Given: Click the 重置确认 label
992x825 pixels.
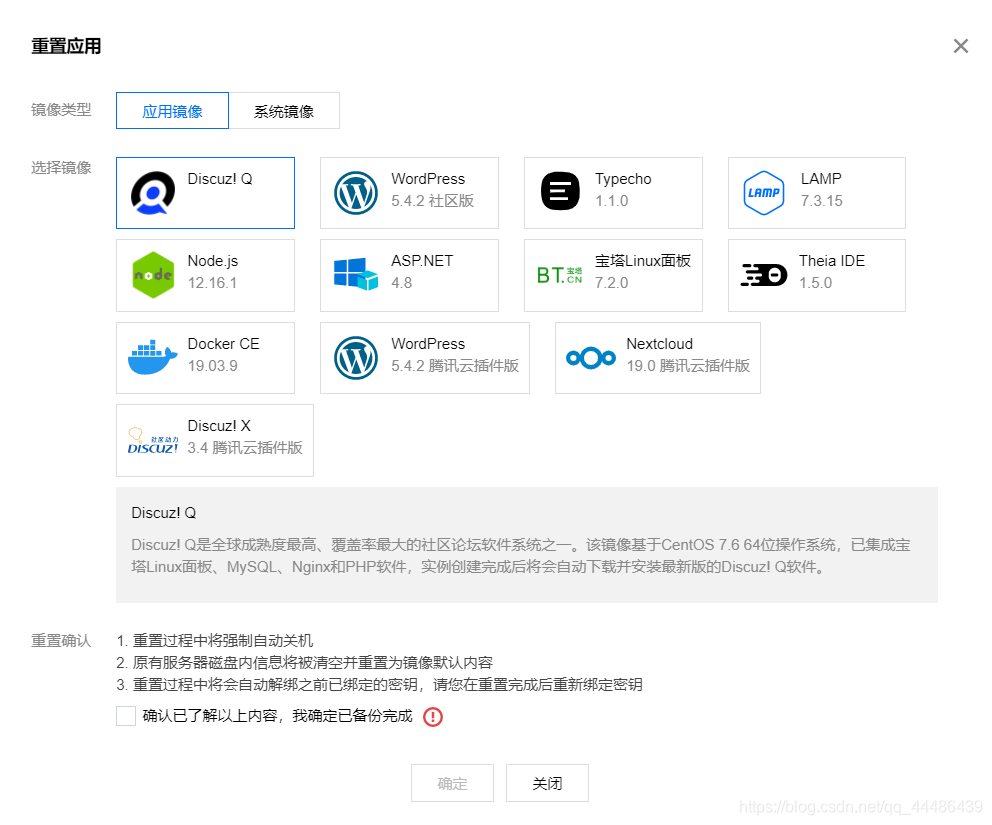Looking at the screenshot, I should (61, 641).
